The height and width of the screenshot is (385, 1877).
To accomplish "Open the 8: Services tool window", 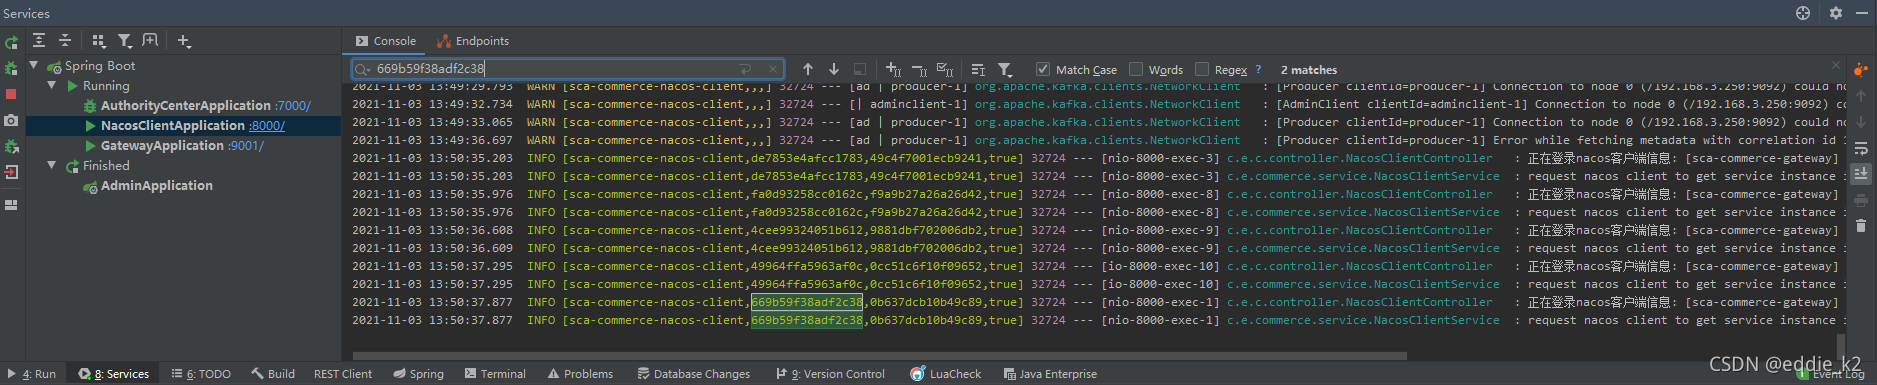I will [x=114, y=374].
